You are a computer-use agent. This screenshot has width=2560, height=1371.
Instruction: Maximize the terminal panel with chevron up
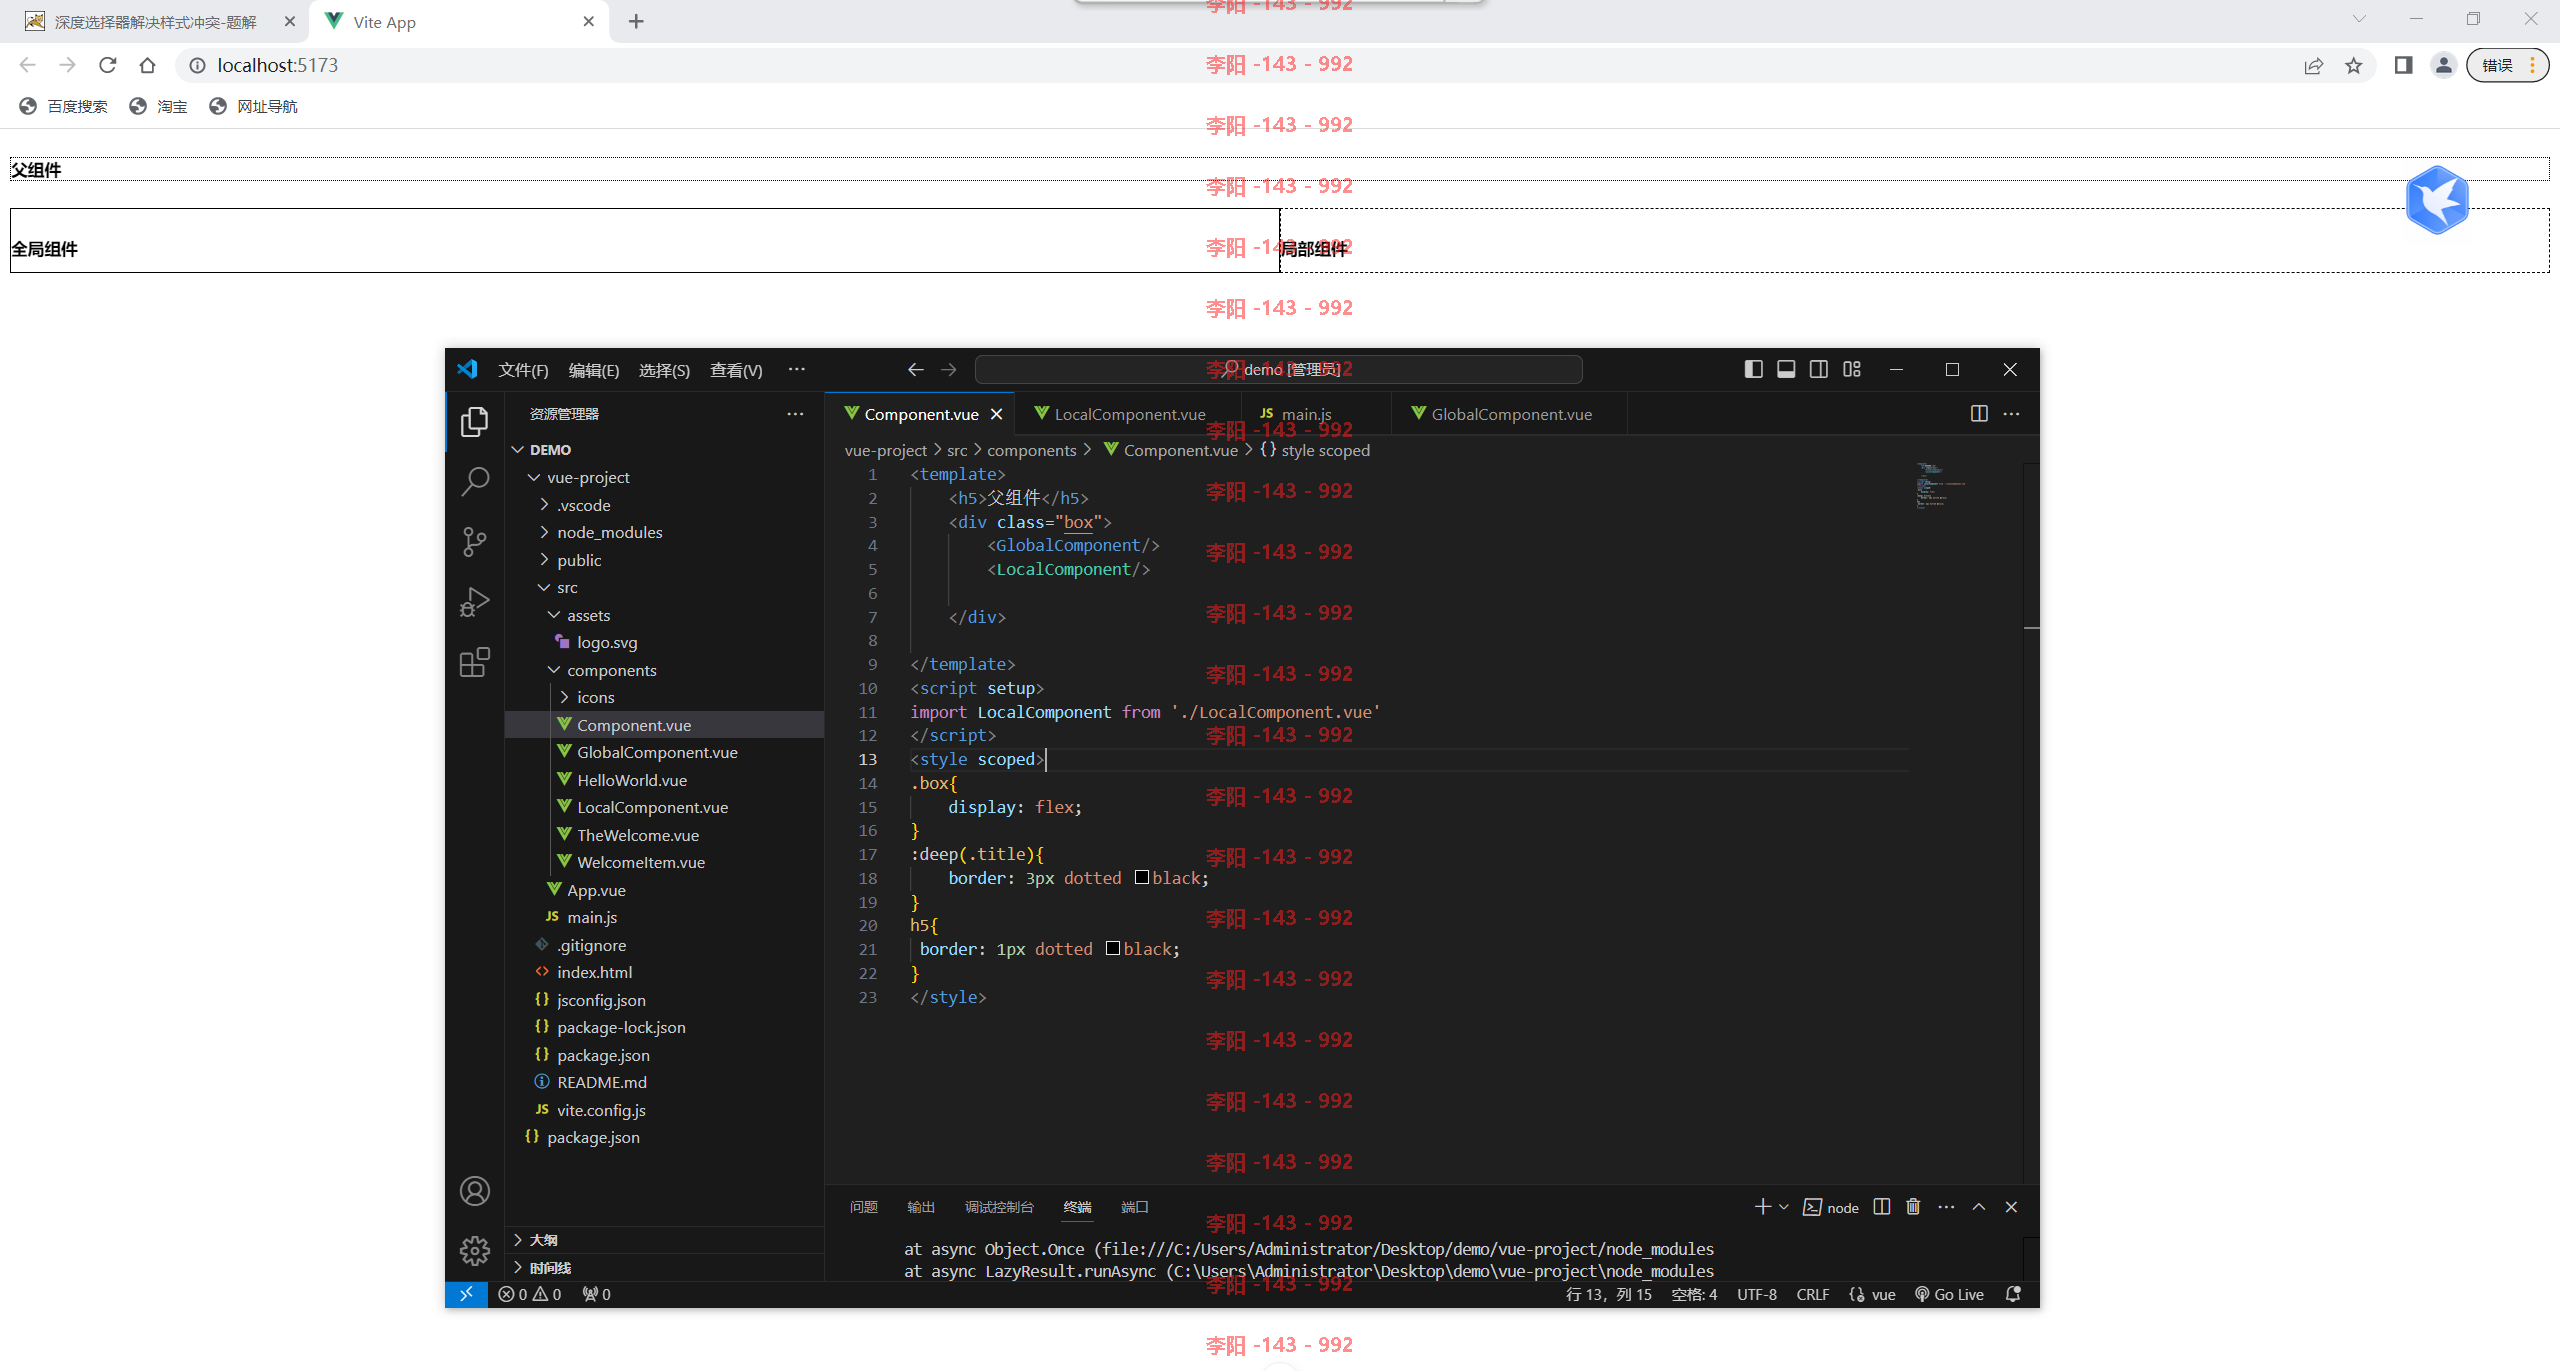1979,1207
